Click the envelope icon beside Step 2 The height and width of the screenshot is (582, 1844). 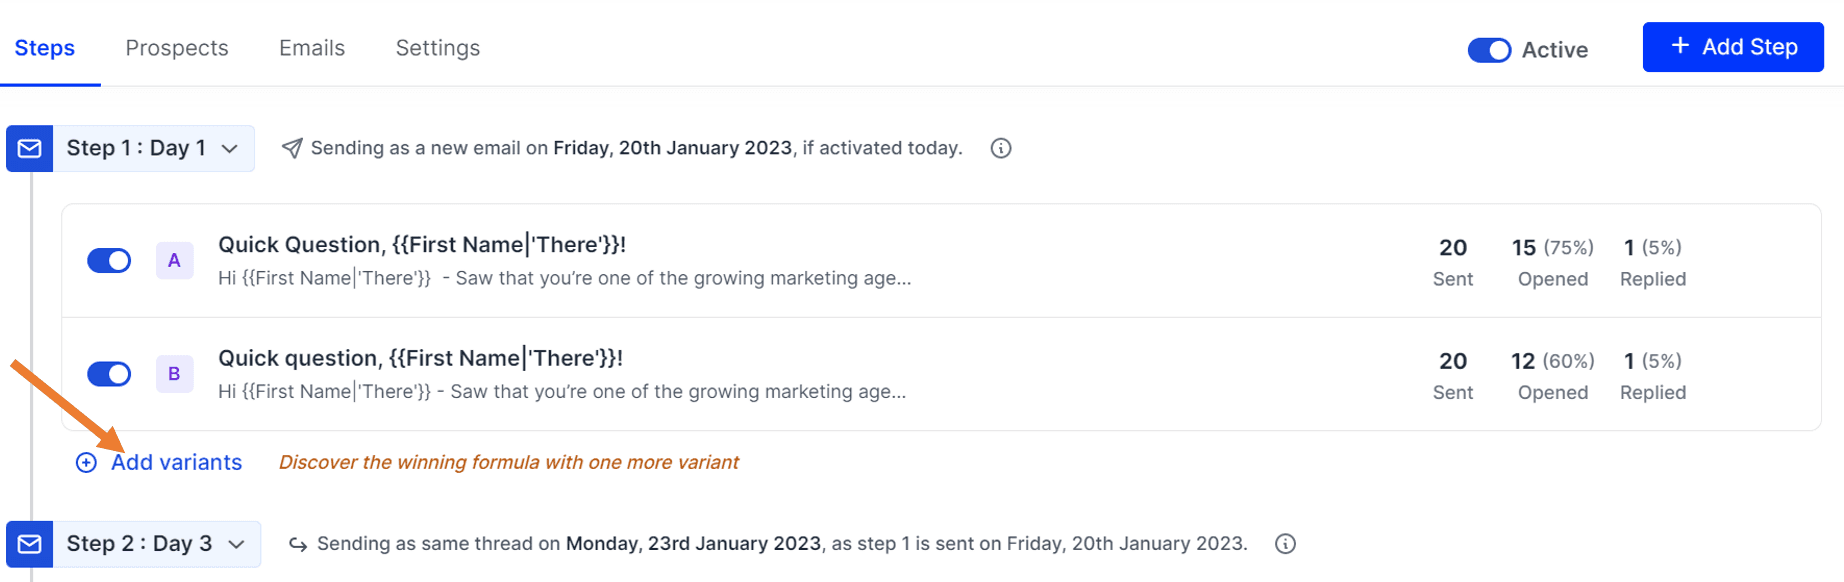(x=28, y=544)
